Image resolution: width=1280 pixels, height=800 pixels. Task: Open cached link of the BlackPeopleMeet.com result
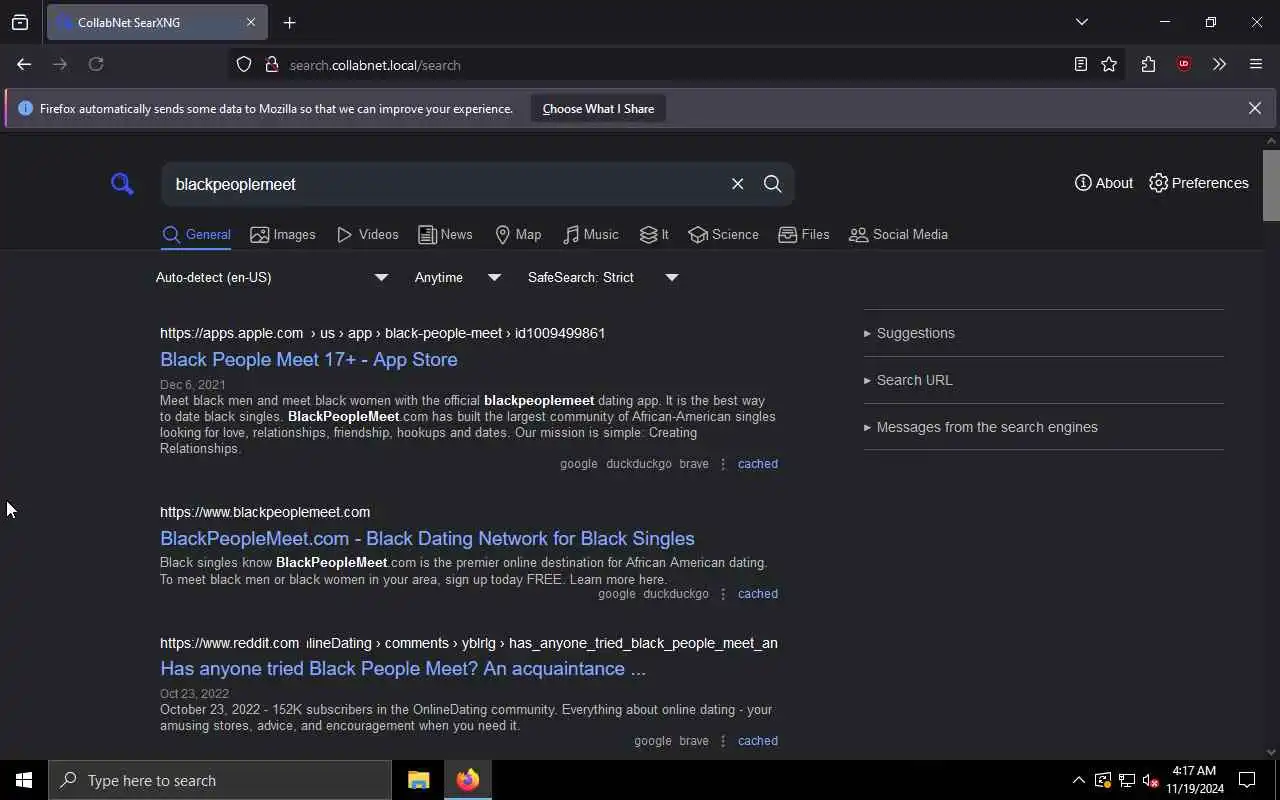(x=757, y=594)
